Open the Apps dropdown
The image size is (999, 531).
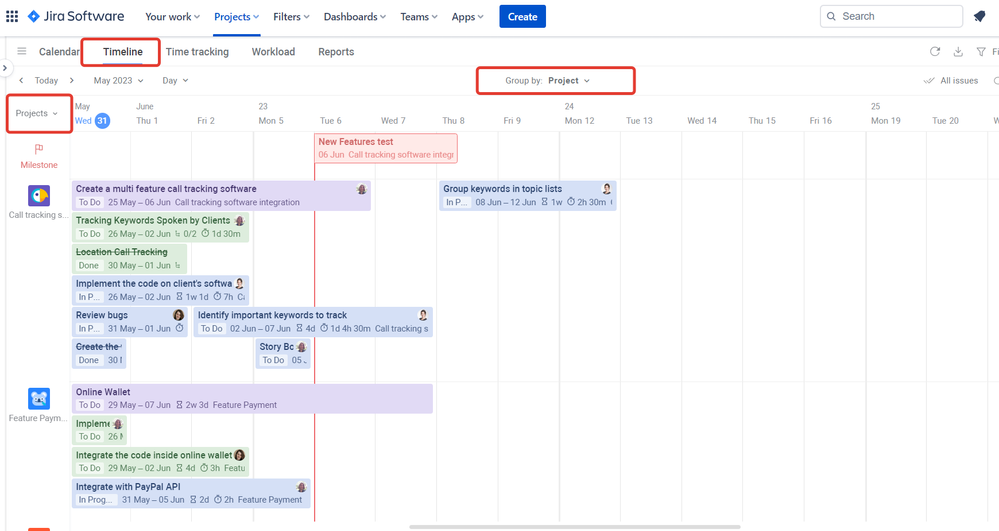click(x=467, y=17)
